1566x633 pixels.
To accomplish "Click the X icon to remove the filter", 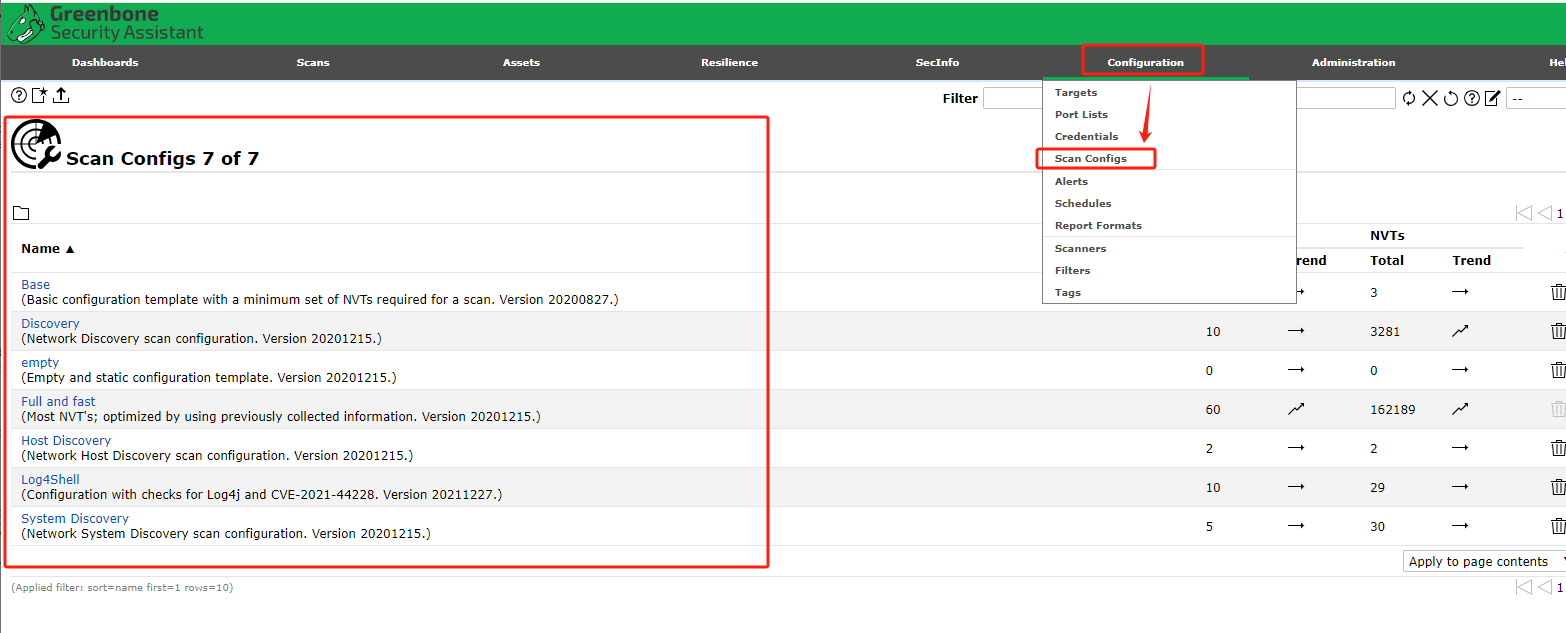I will pos(1430,98).
